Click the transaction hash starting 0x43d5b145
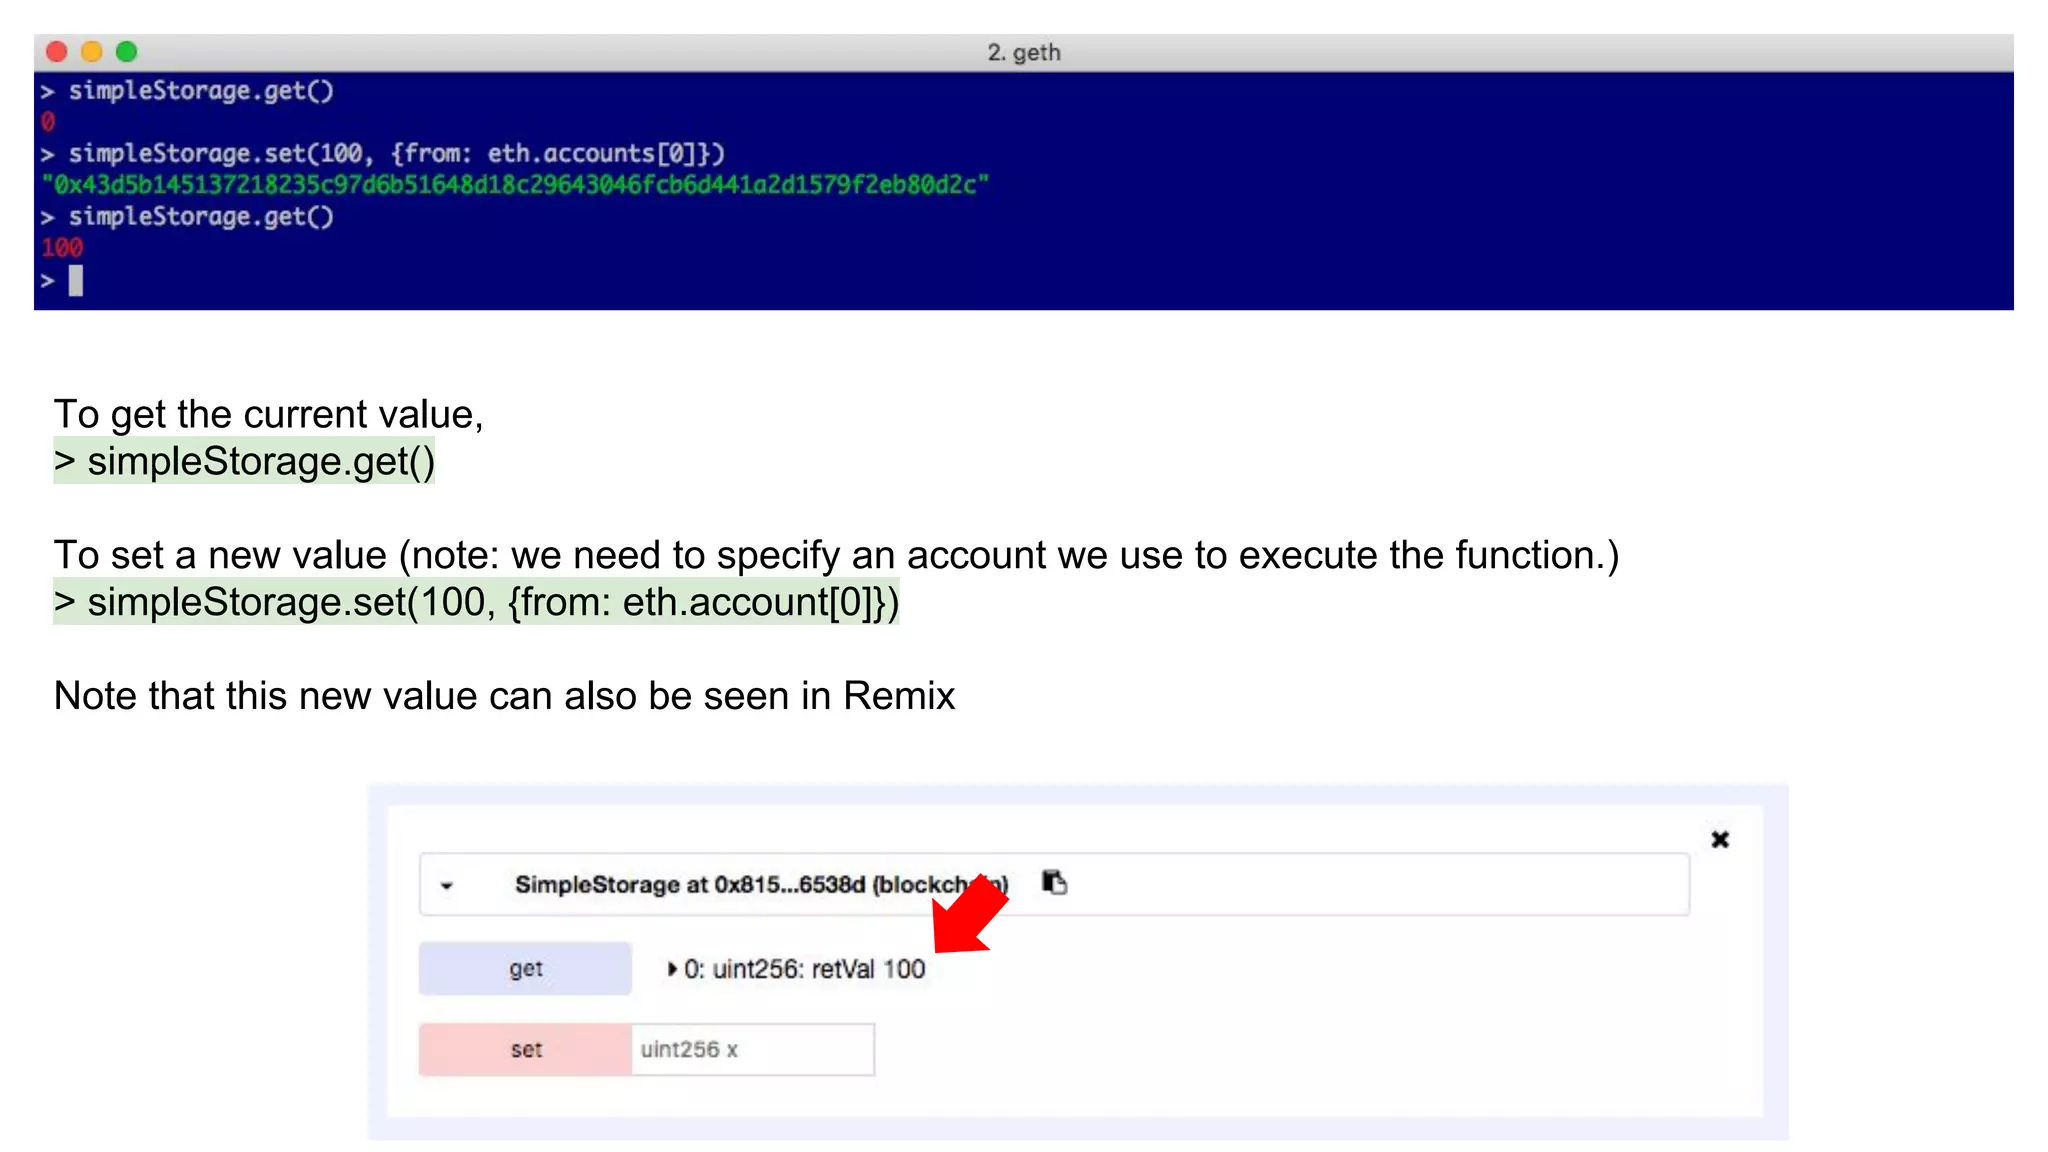The image size is (2048, 1152). (x=515, y=185)
